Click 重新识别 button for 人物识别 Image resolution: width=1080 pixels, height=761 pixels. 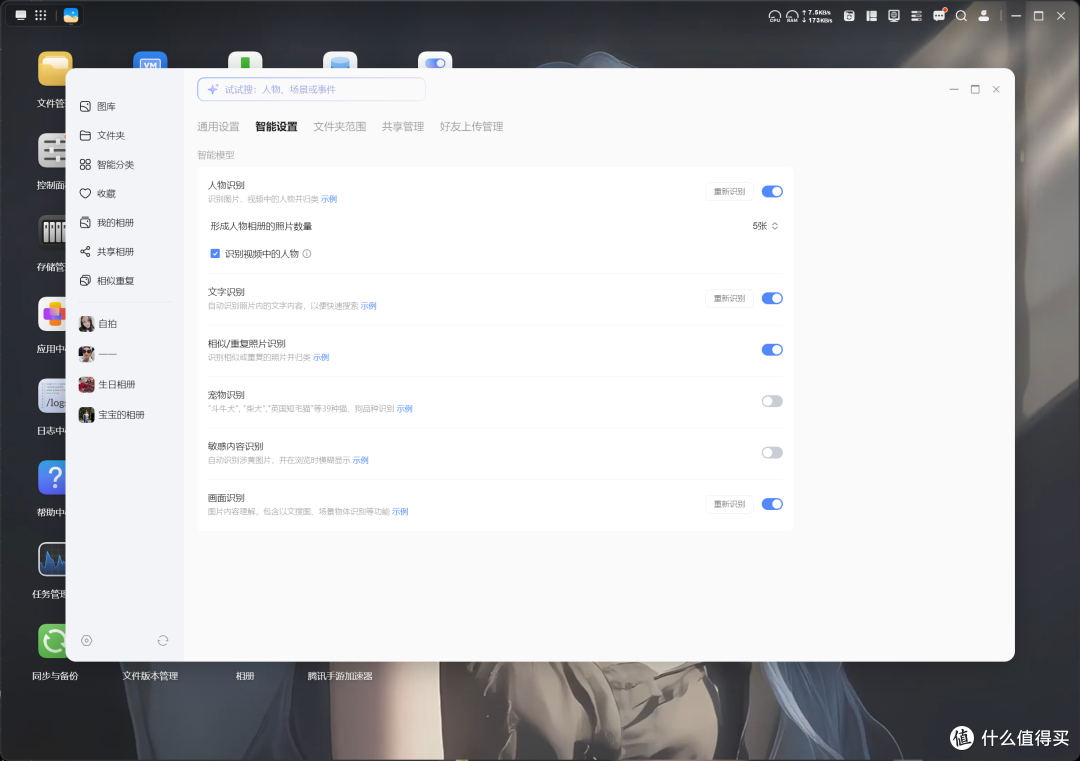click(729, 191)
